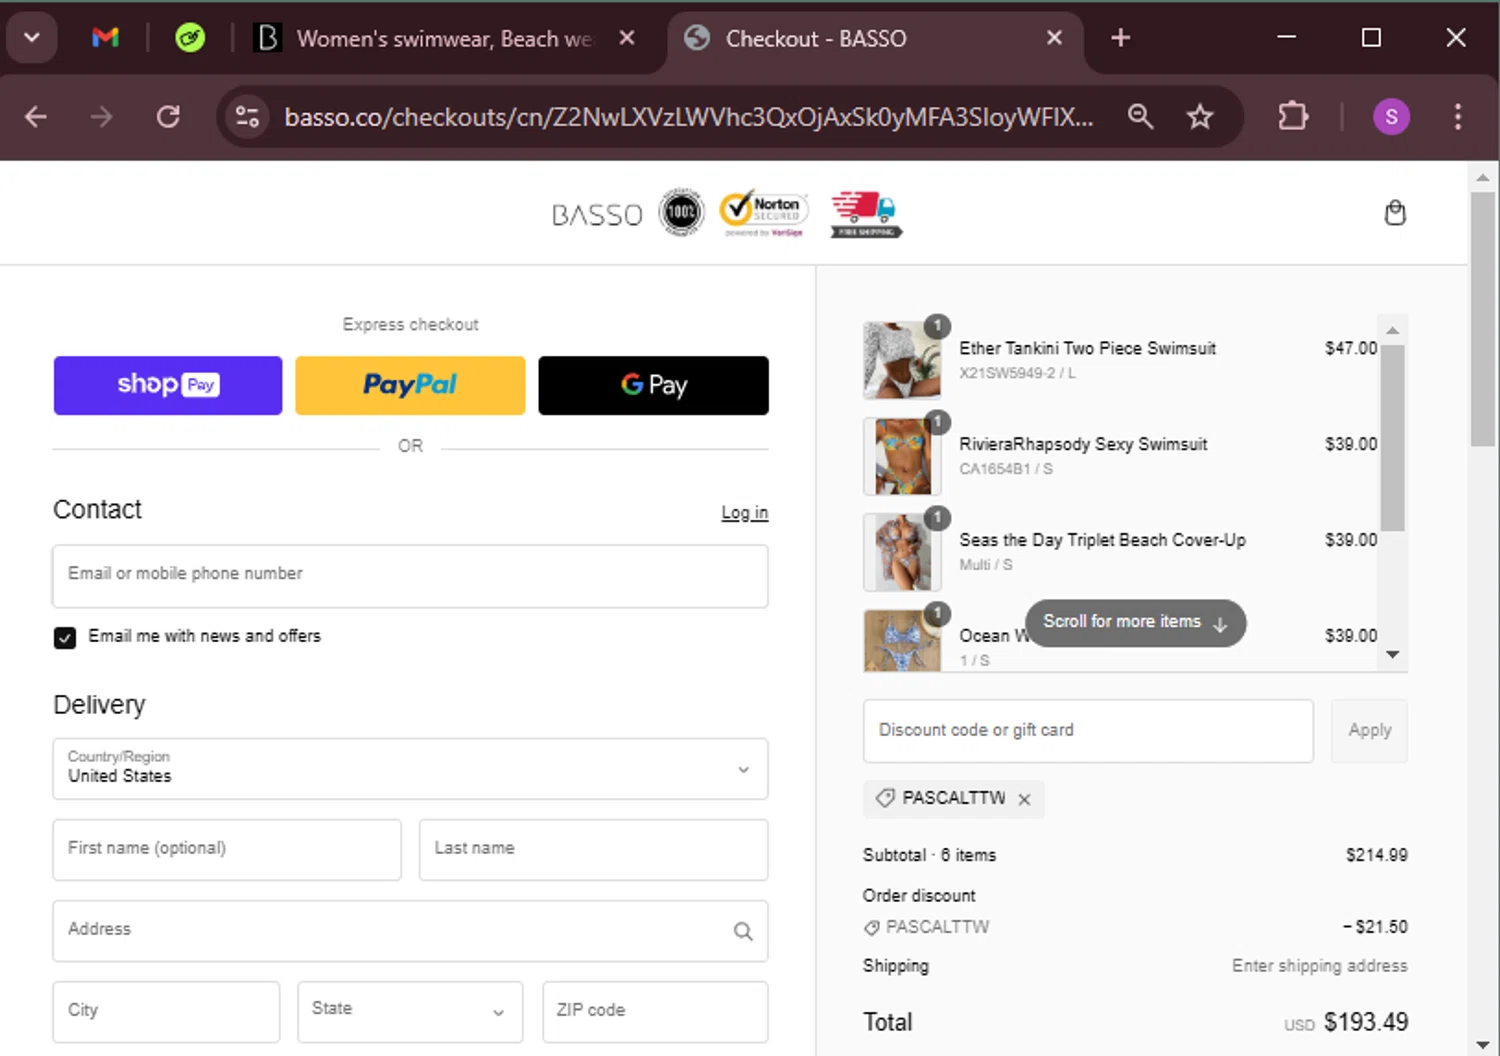Focus the Email or mobile phone field

[x=410, y=576]
